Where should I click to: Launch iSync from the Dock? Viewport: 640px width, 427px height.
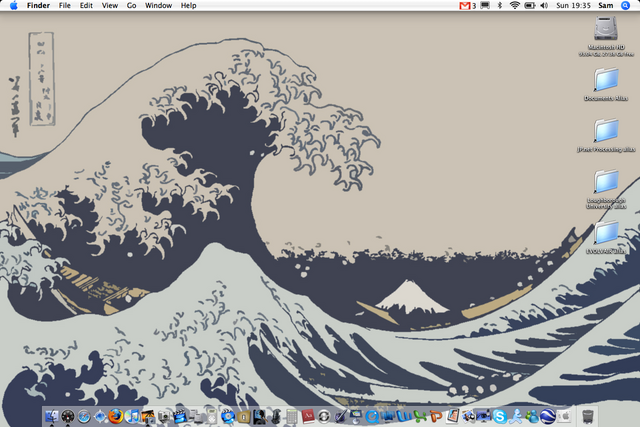324,416
